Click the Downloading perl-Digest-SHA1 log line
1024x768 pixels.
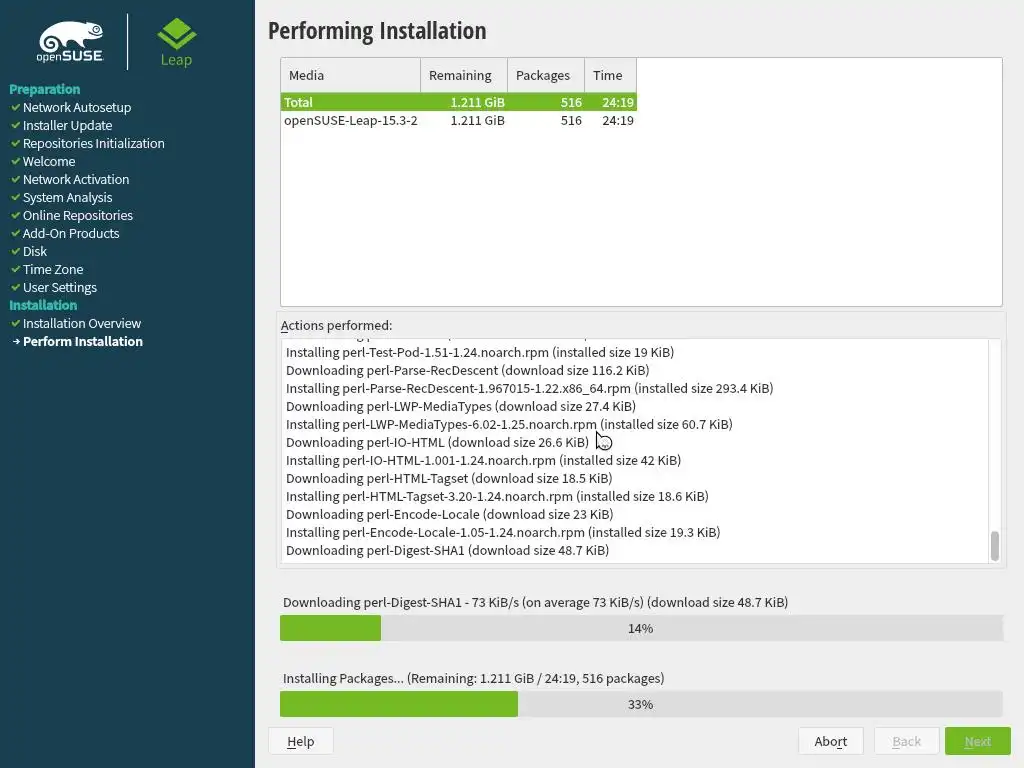click(x=447, y=551)
